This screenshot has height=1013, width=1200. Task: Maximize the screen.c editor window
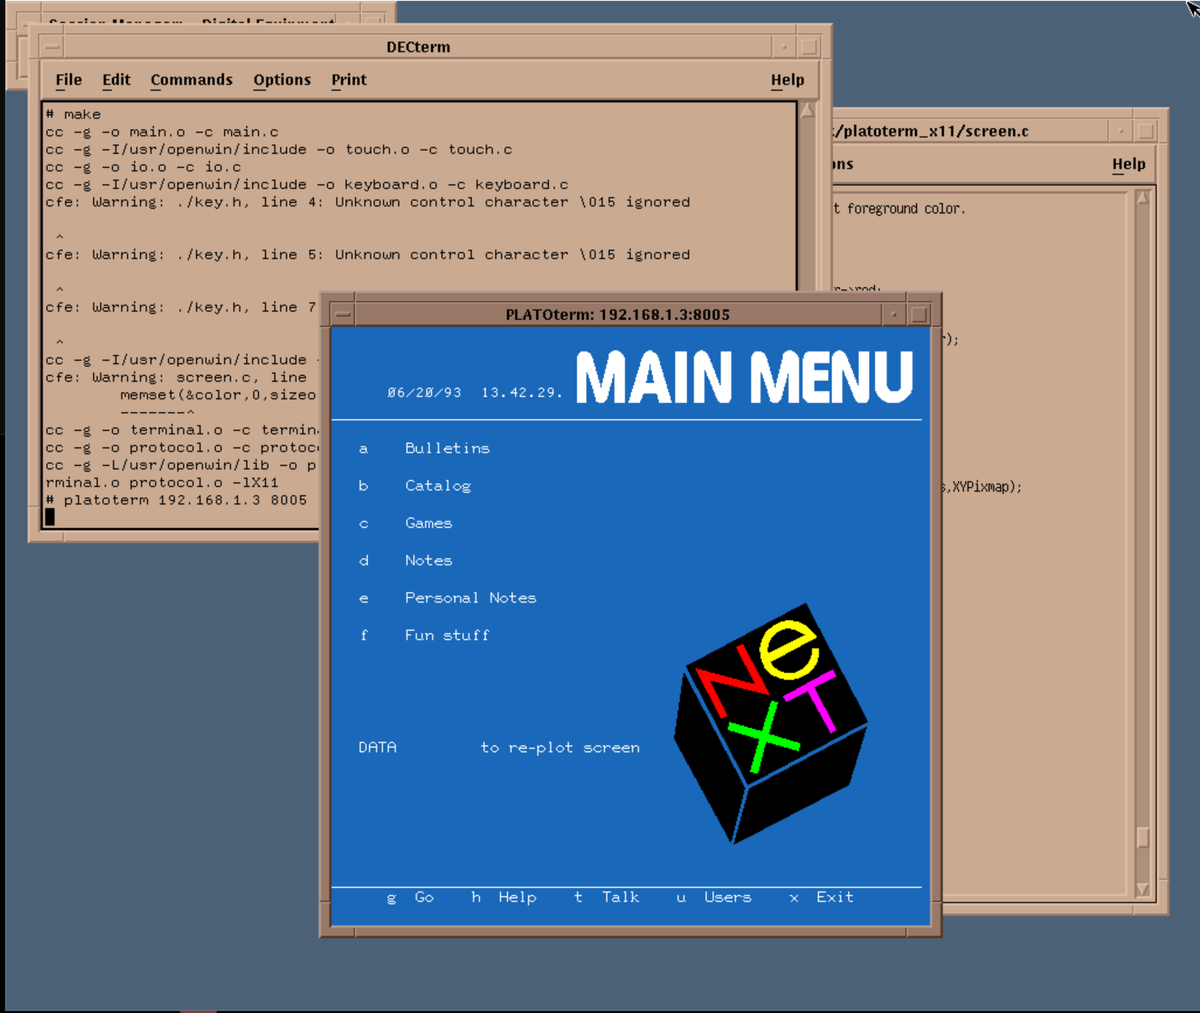[1146, 131]
